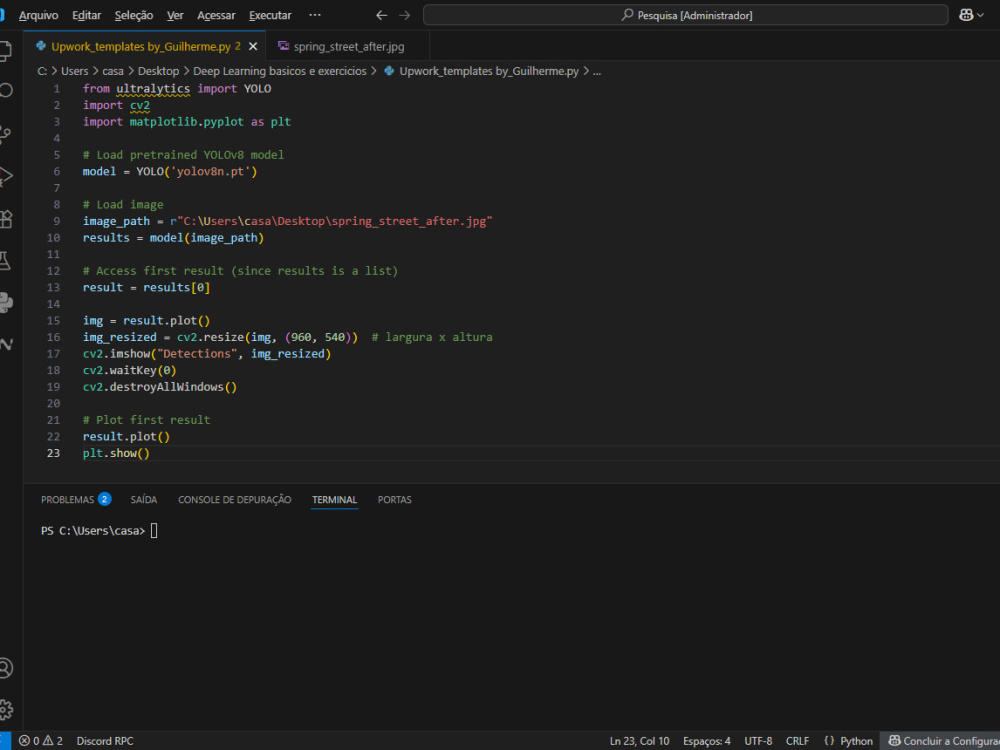This screenshot has width=1000, height=750.
Task: Open the Manage gear icon
Action: coord(5,709)
